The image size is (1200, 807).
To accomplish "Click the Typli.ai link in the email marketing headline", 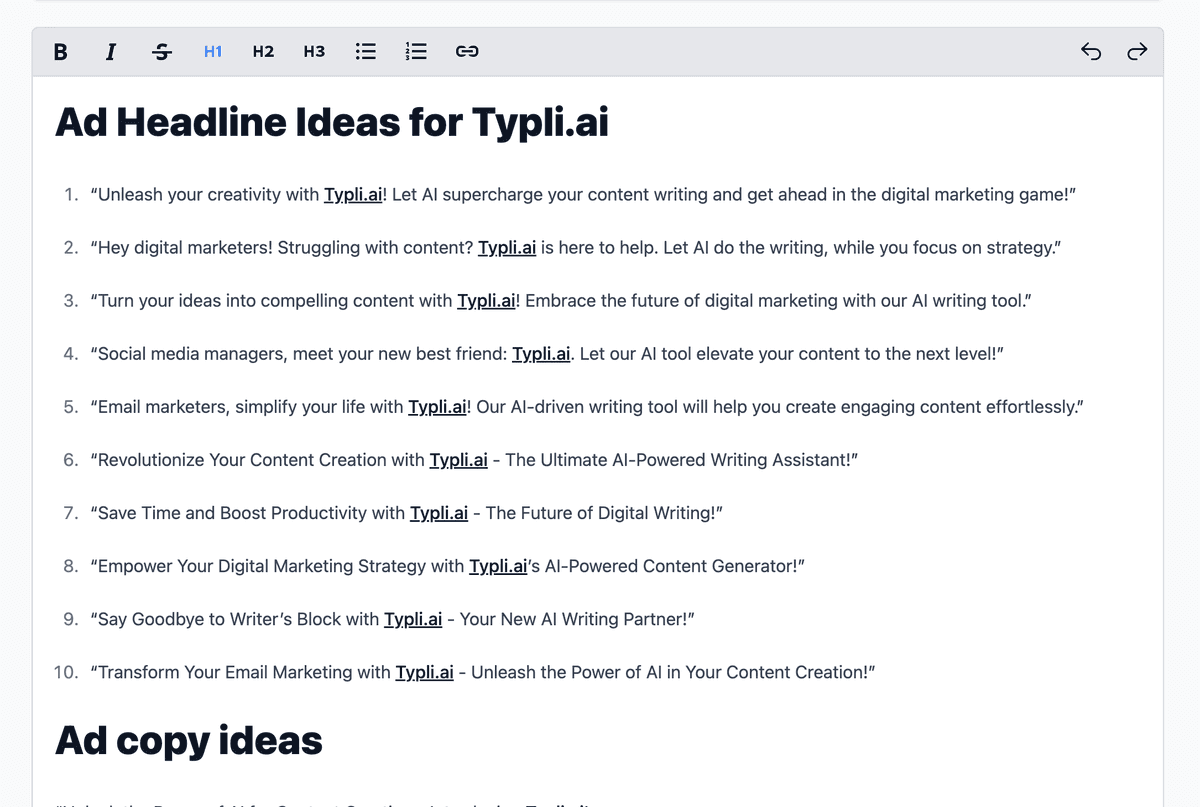I will [438, 406].
